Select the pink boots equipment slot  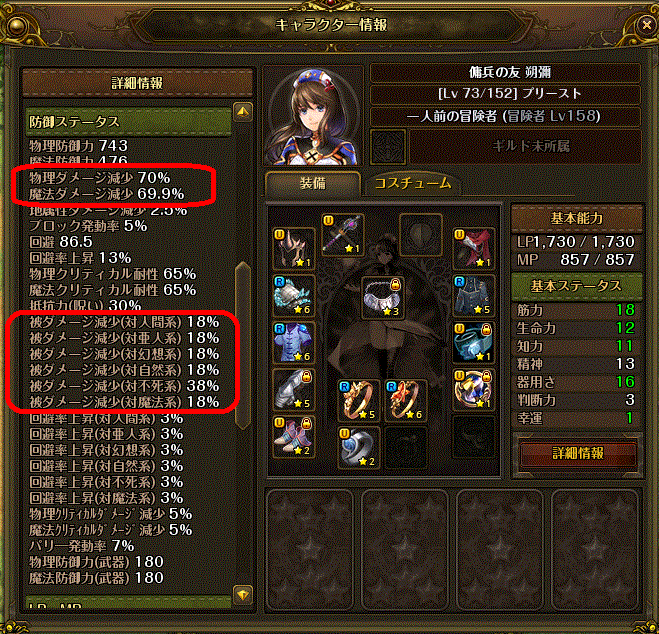point(294,437)
